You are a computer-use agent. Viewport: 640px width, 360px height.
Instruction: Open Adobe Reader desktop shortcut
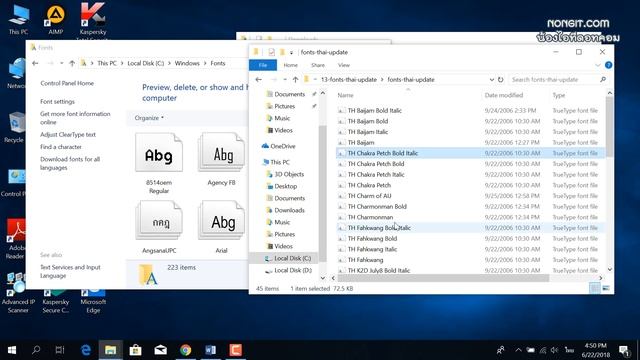(16, 239)
